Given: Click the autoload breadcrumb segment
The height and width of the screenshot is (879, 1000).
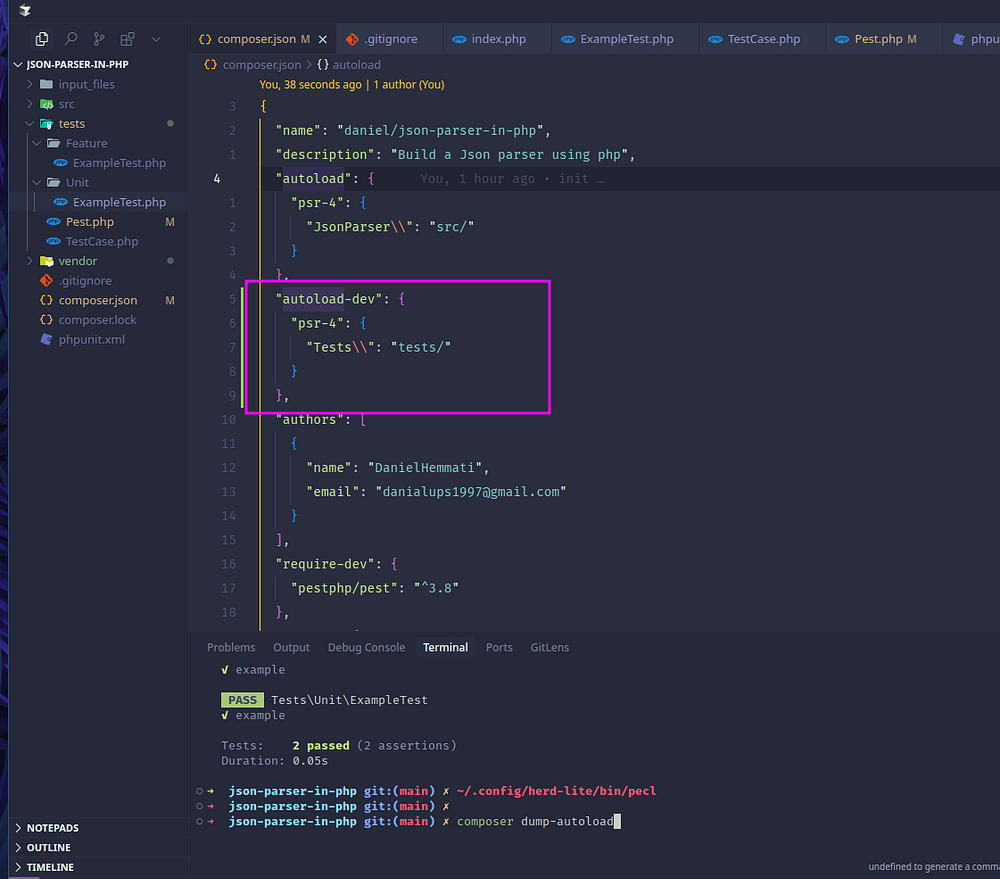Looking at the screenshot, I should point(356,64).
